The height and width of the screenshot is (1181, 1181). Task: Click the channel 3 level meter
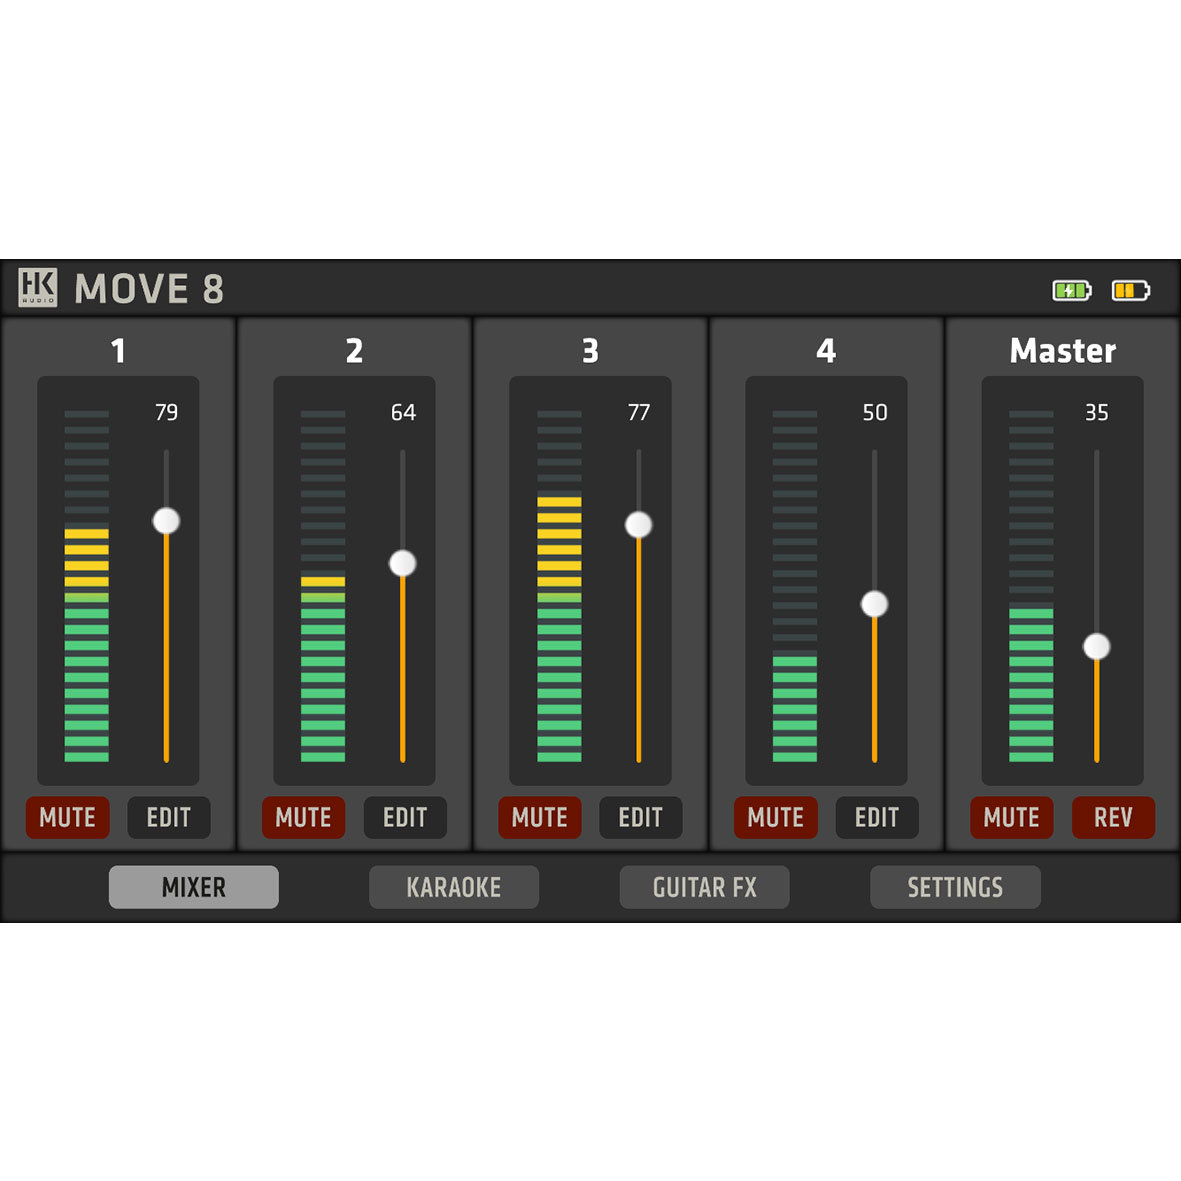(559, 630)
